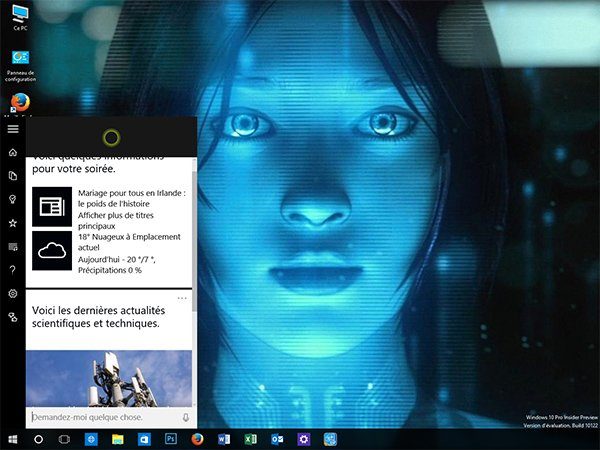This screenshot has height=450, width=600.
Task: Open the antenna tower news image
Action: (x=109, y=378)
